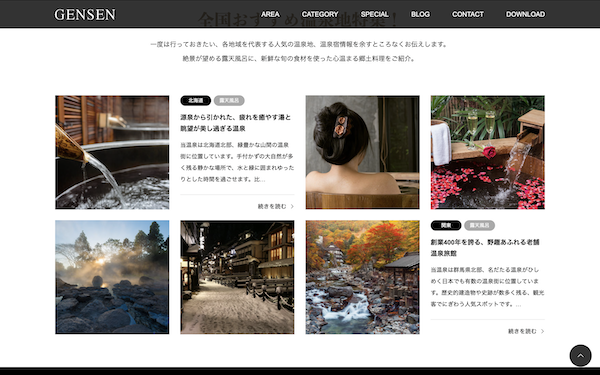Screen dimensions: 600x375
Task: Click the Kanto article excerpt starting 当温泉は群馬県北部
Action: [488, 287]
